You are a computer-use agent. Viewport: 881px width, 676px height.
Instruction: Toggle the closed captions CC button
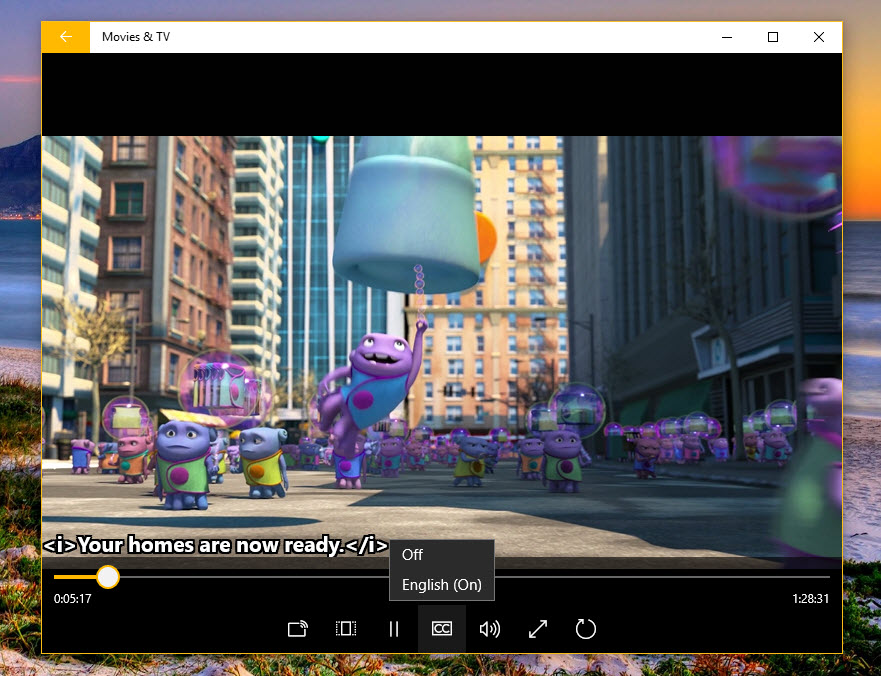coord(442,628)
